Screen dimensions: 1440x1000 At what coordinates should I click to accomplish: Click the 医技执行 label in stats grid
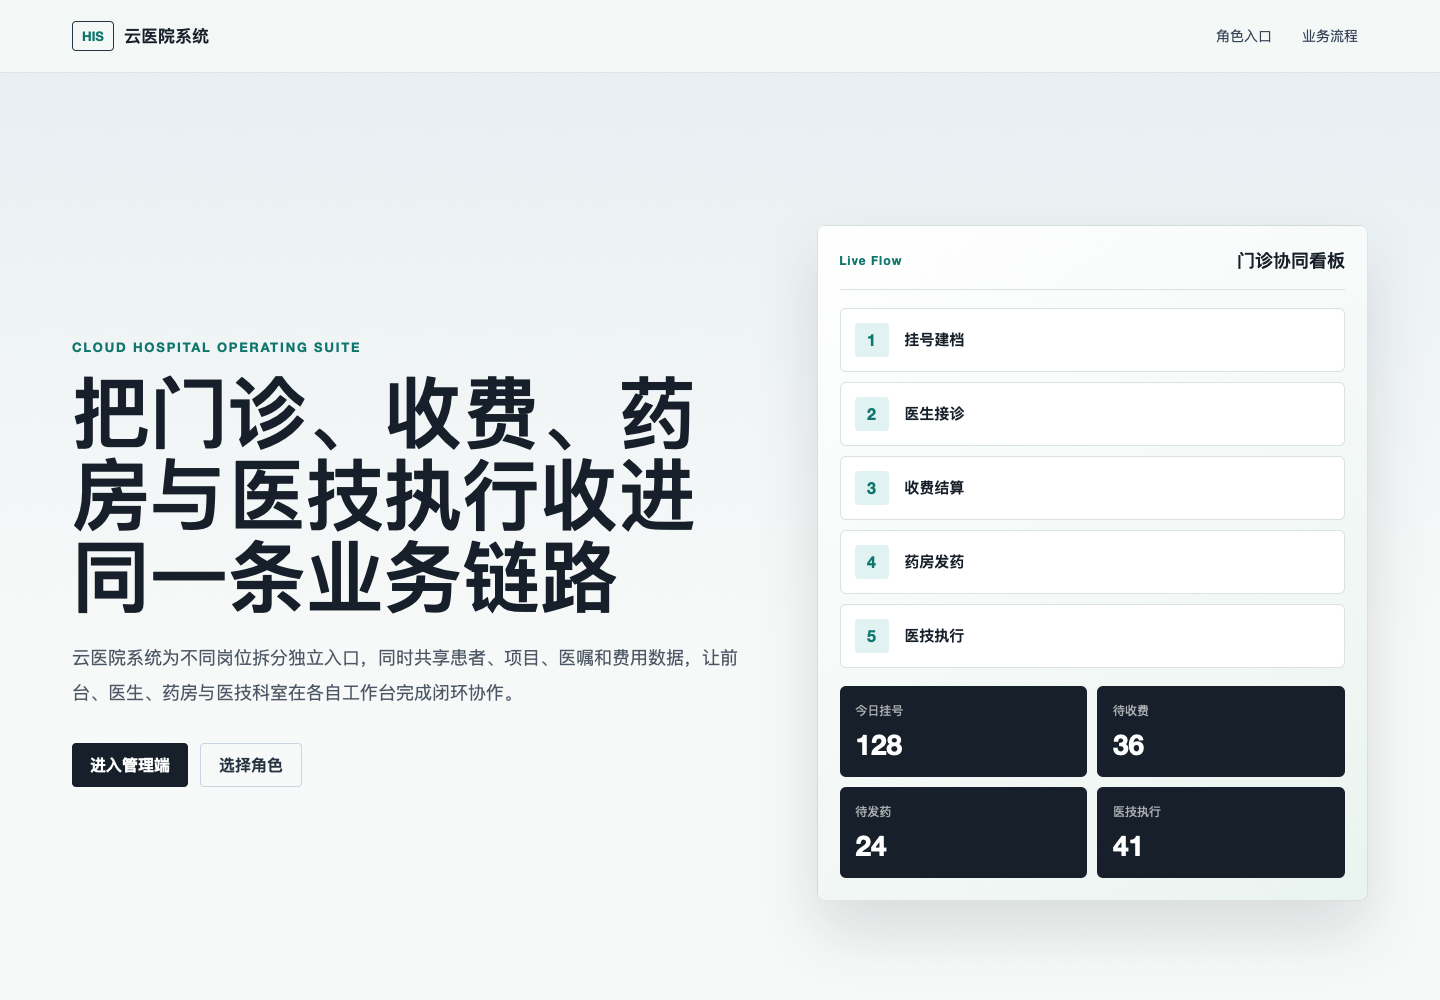pos(1137,812)
